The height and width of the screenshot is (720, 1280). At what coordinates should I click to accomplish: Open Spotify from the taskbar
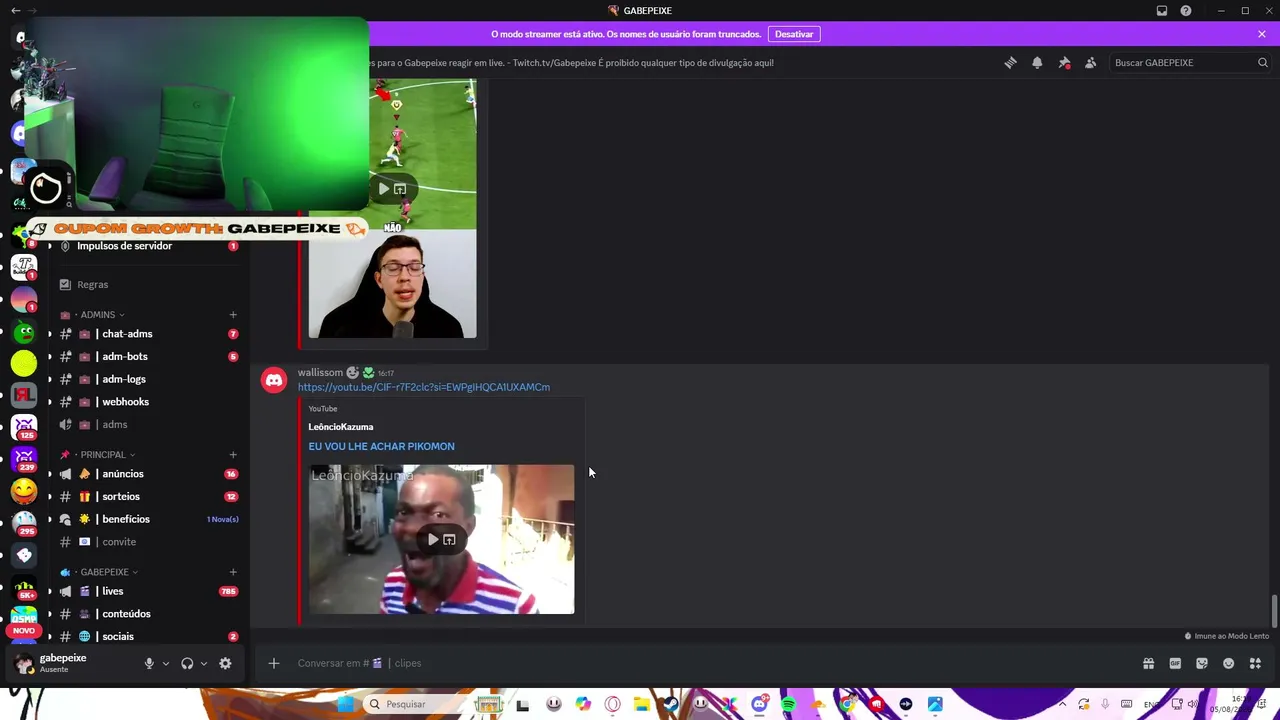(x=788, y=704)
